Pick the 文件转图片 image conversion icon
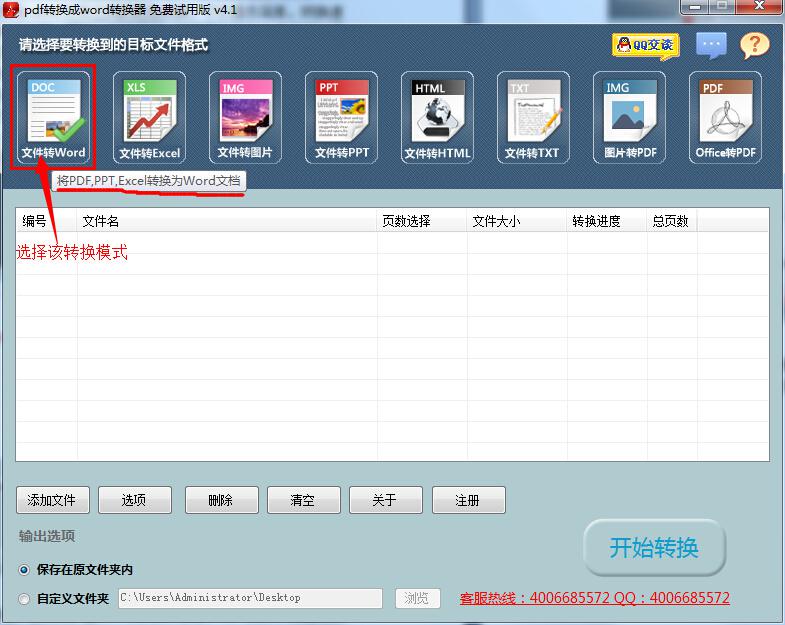This screenshot has width=785, height=625. (x=245, y=117)
